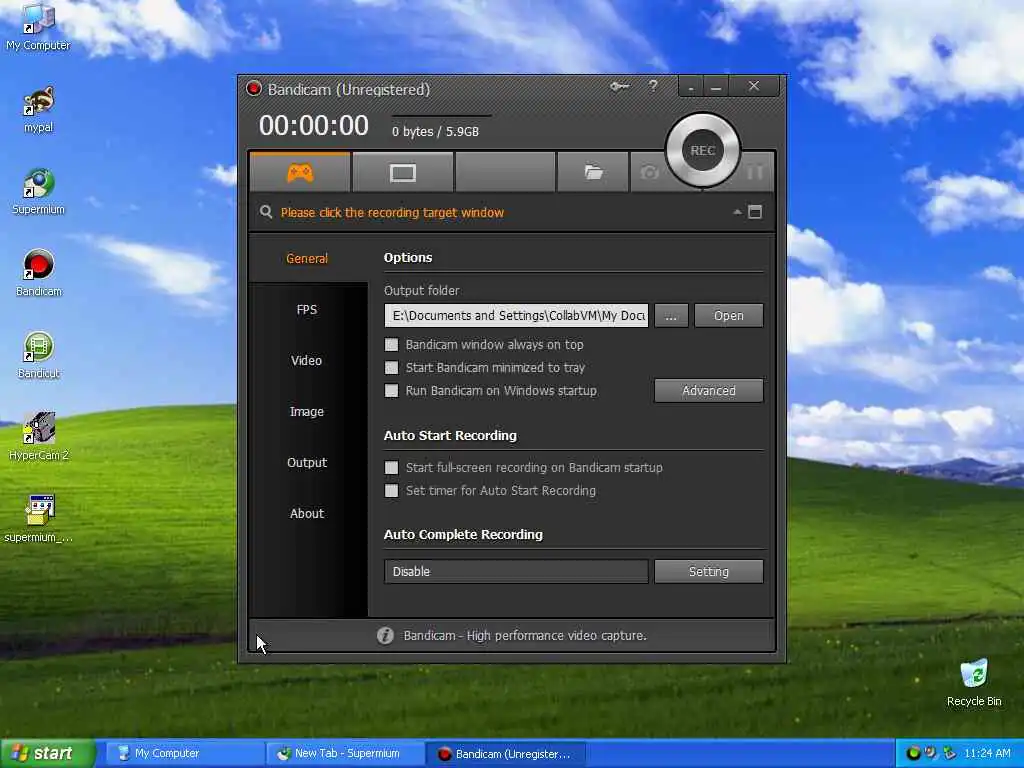Open the Auto Complete Recording Setting button

point(709,571)
